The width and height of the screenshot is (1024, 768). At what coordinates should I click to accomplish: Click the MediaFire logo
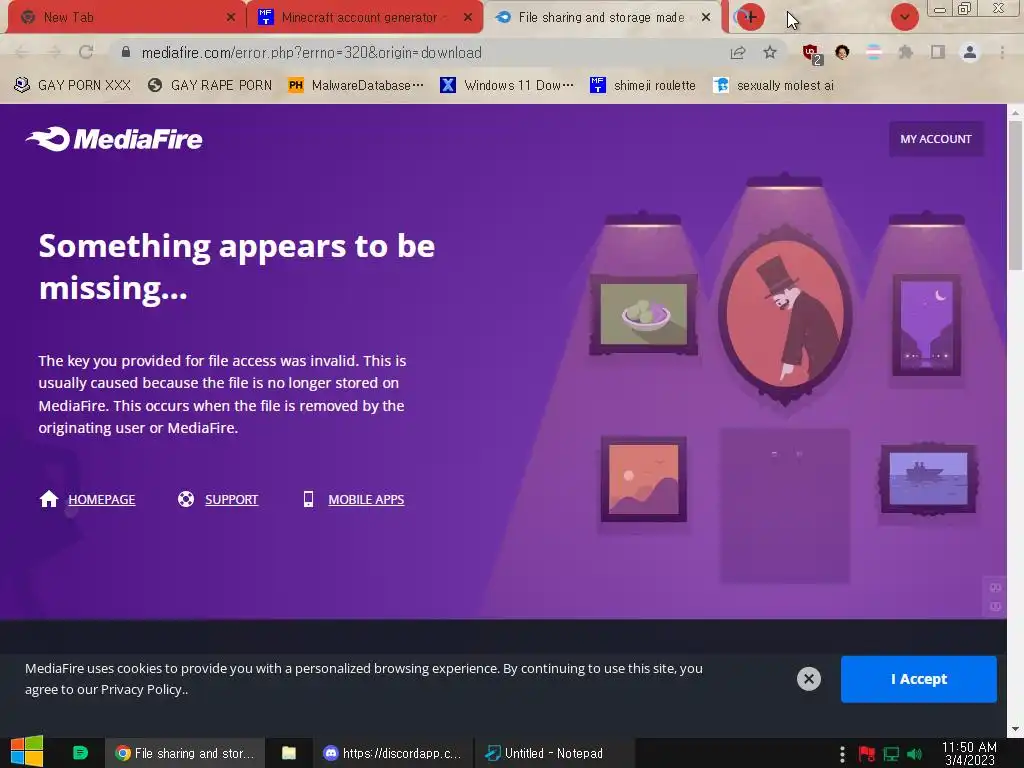114,139
